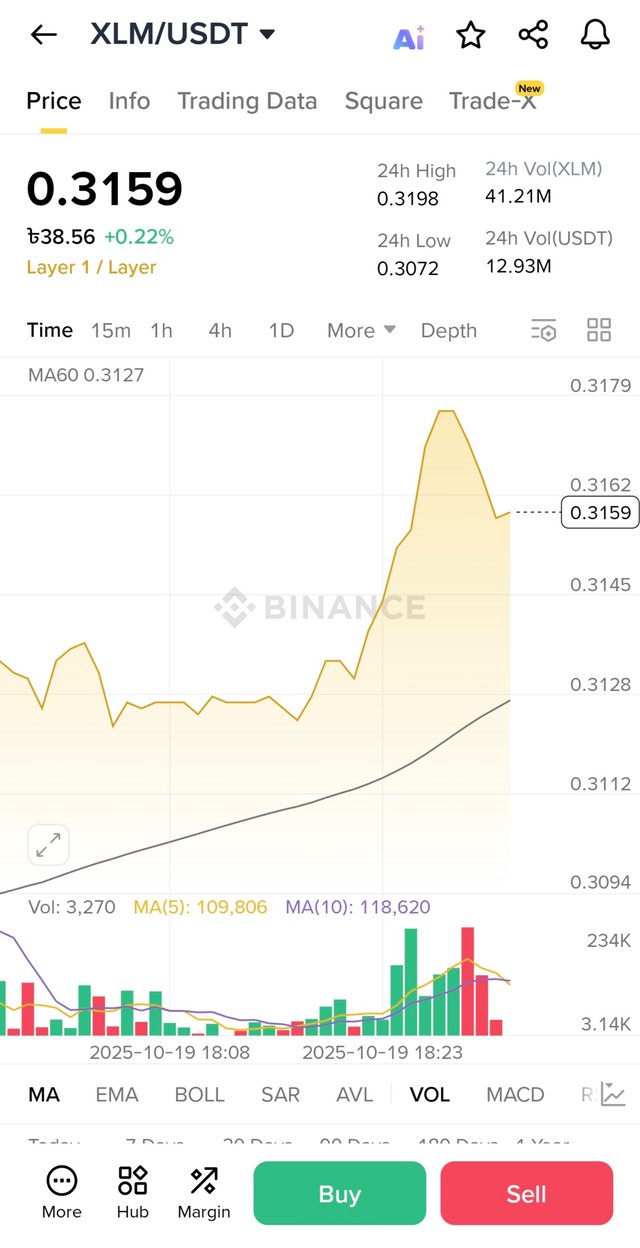Enable the MACD indicator

(515, 1095)
